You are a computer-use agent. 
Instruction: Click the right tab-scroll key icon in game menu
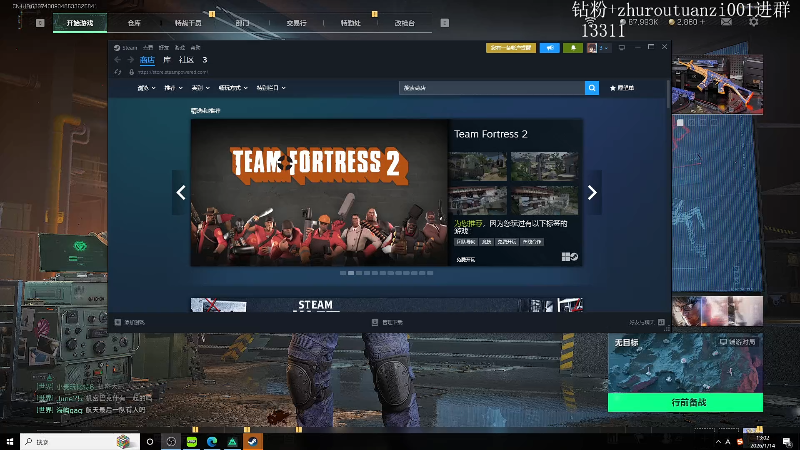(444, 23)
